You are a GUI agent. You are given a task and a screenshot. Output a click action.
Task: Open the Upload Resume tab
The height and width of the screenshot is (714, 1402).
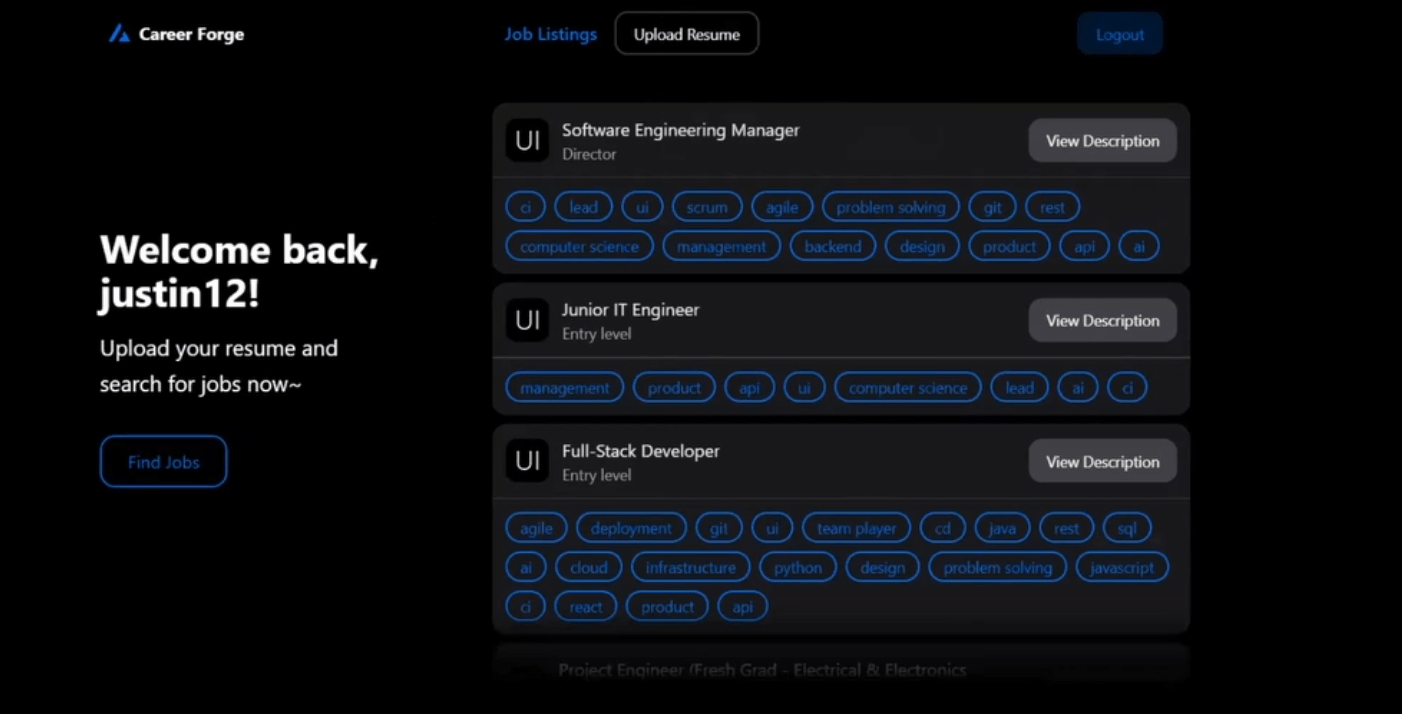pyautogui.click(x=687, y=34)
